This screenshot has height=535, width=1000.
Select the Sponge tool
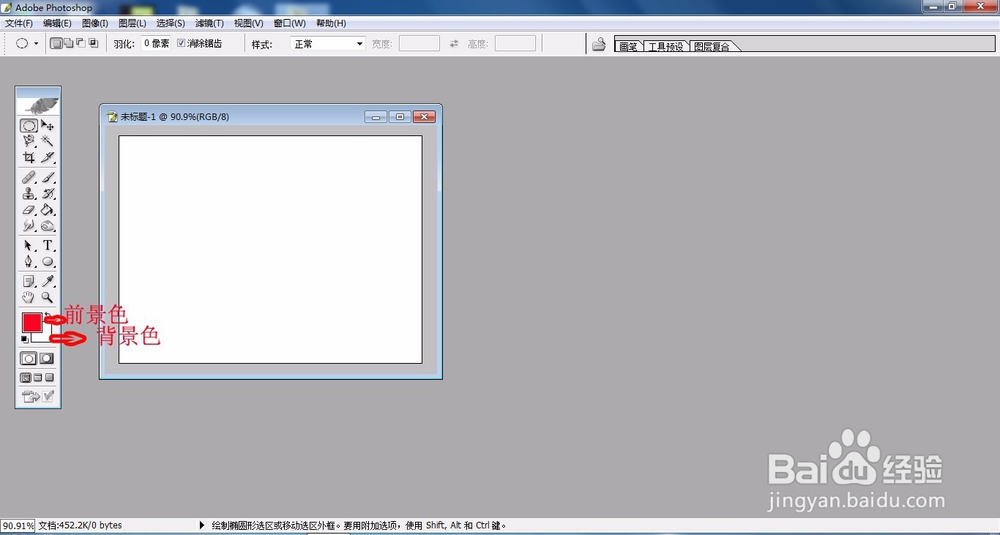pos(47,226)
